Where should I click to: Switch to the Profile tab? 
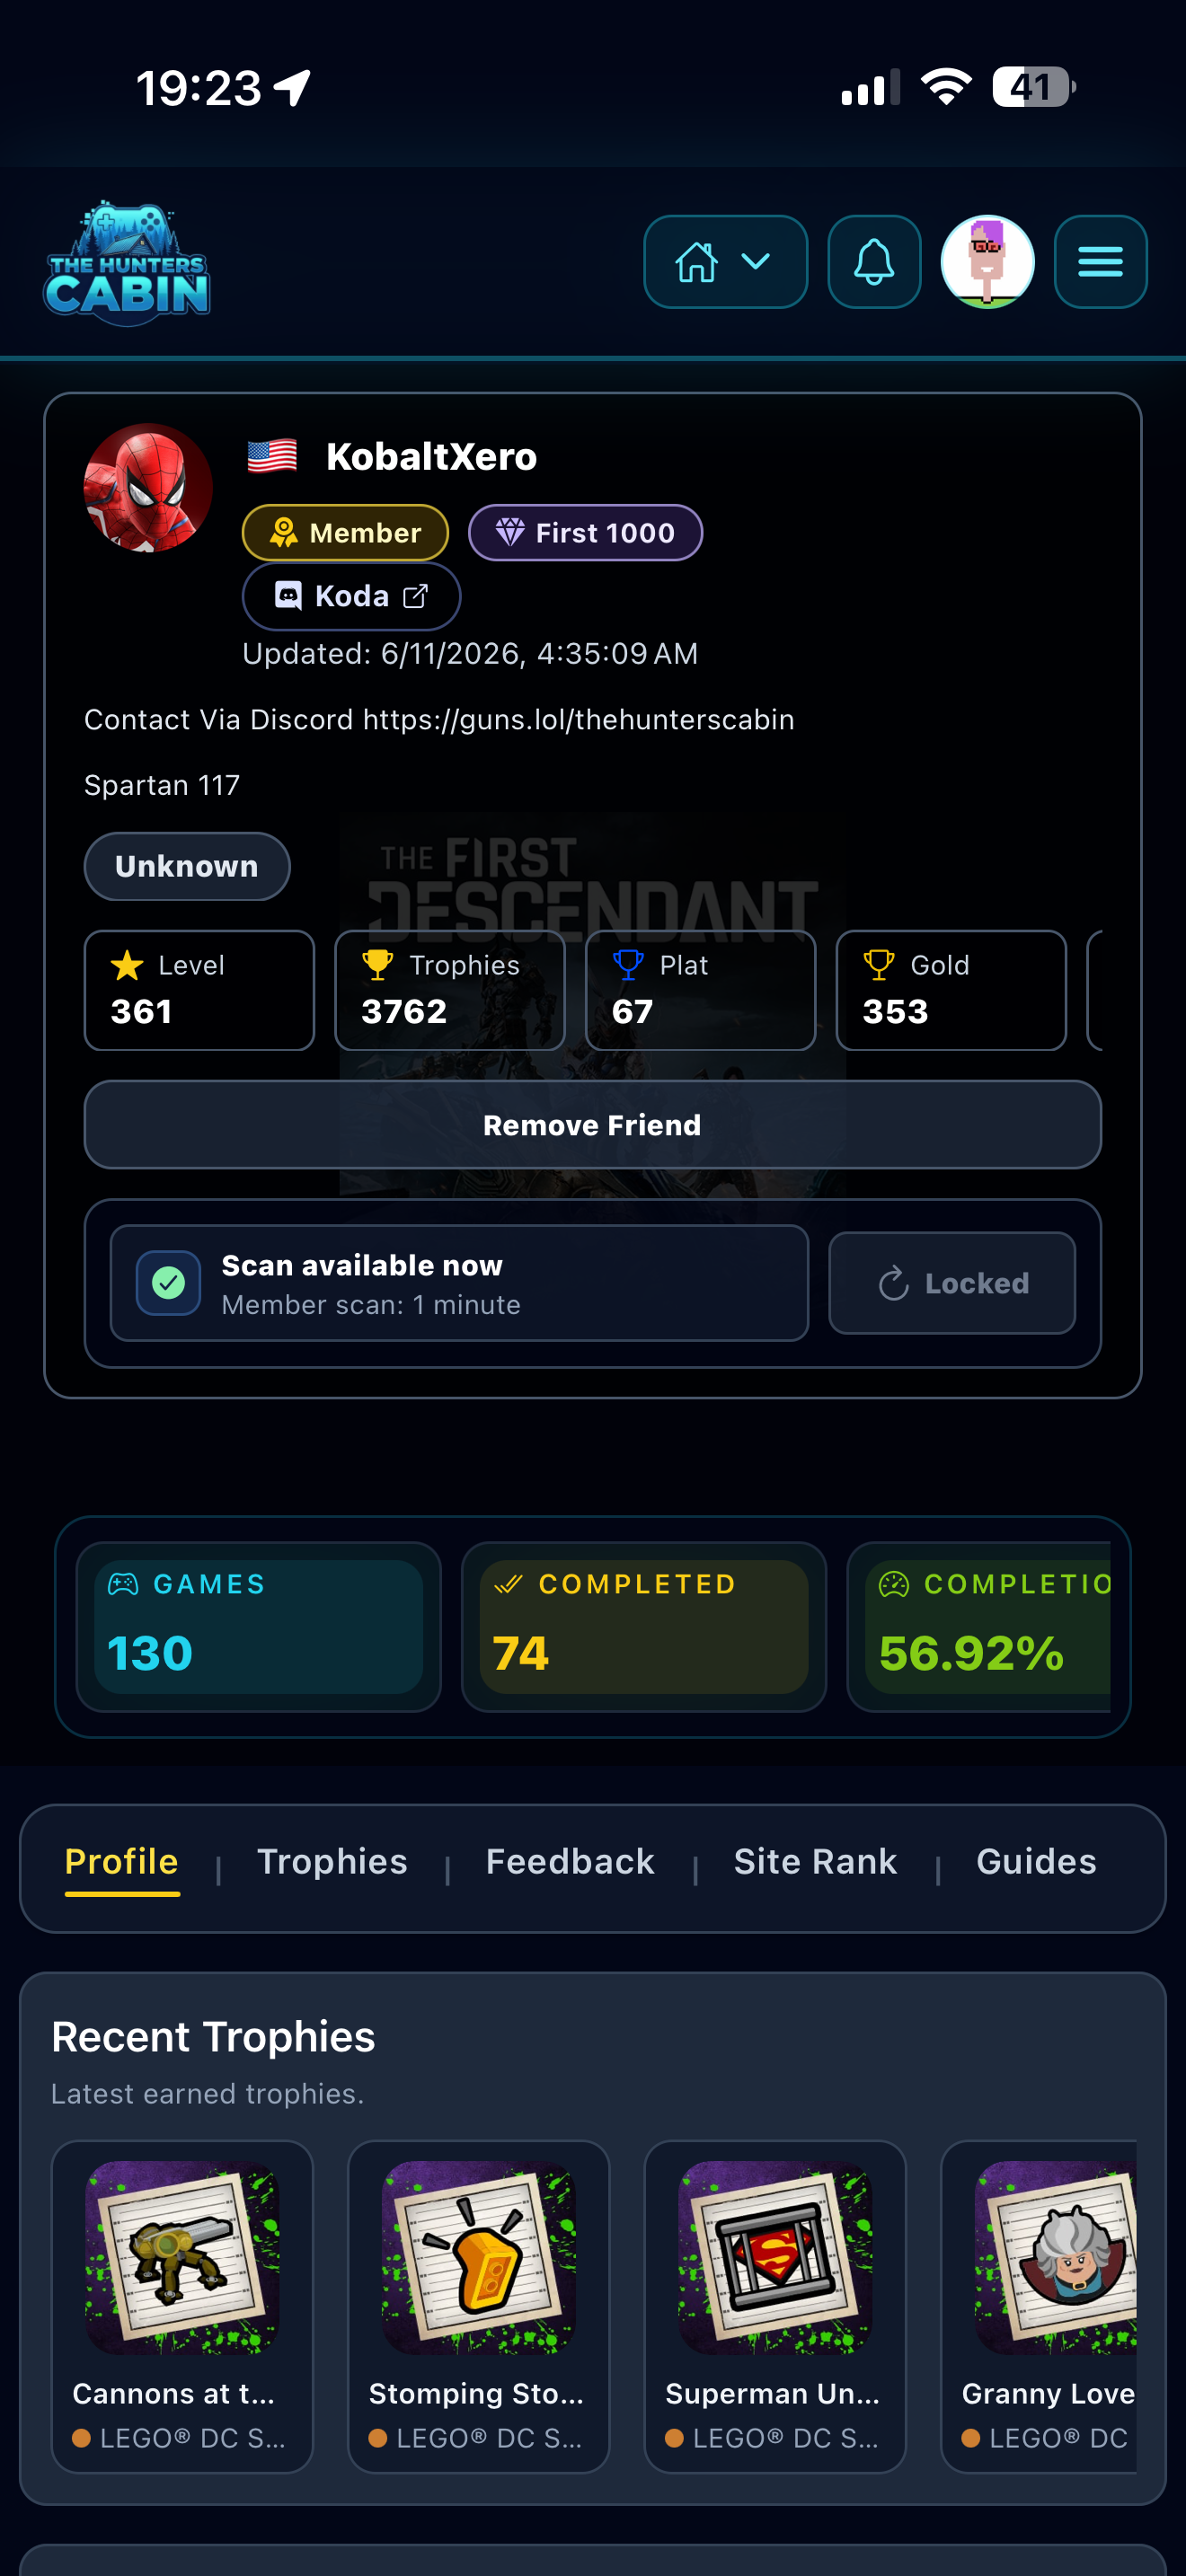tap(122, 1862)
